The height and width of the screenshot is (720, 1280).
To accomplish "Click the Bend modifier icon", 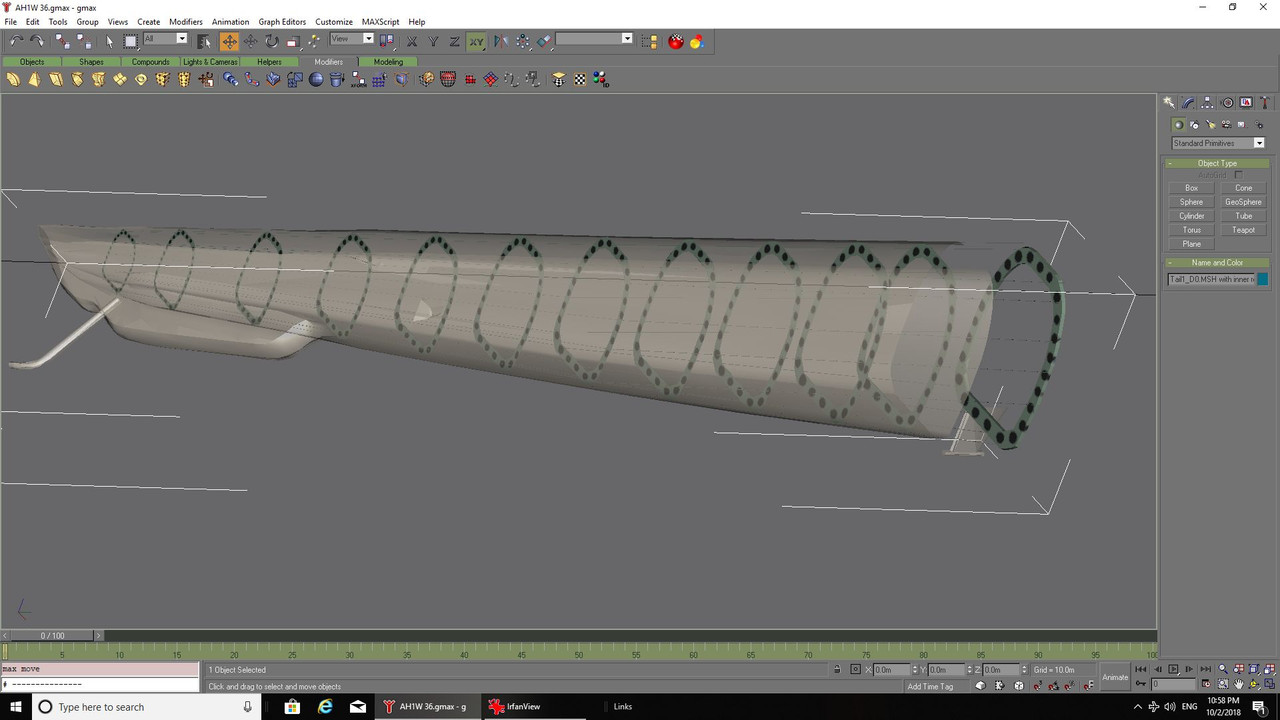I will pos(12,79).
